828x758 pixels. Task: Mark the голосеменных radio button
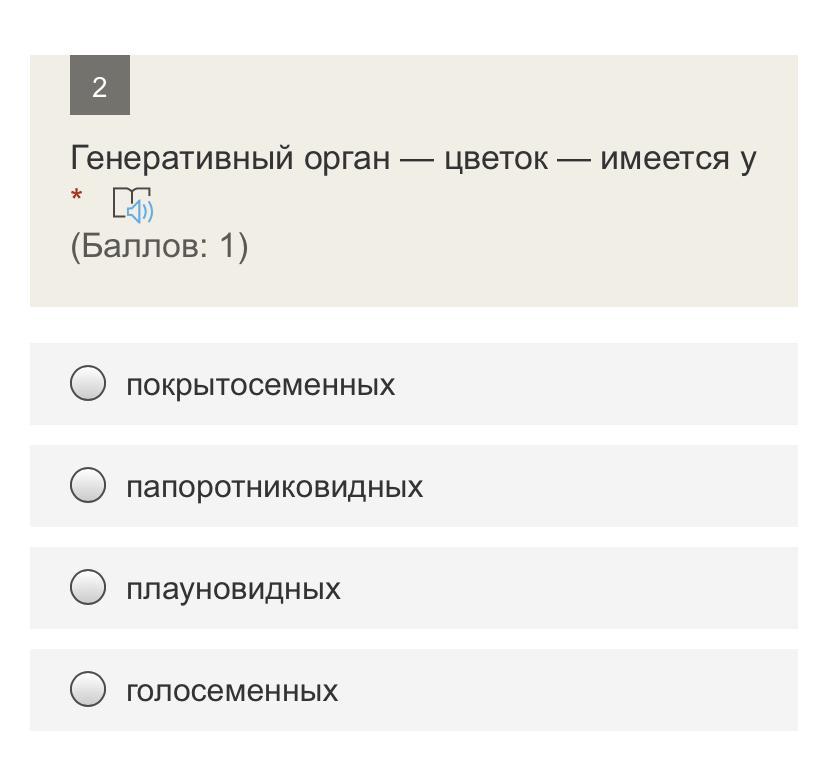(x=88, y=690)
